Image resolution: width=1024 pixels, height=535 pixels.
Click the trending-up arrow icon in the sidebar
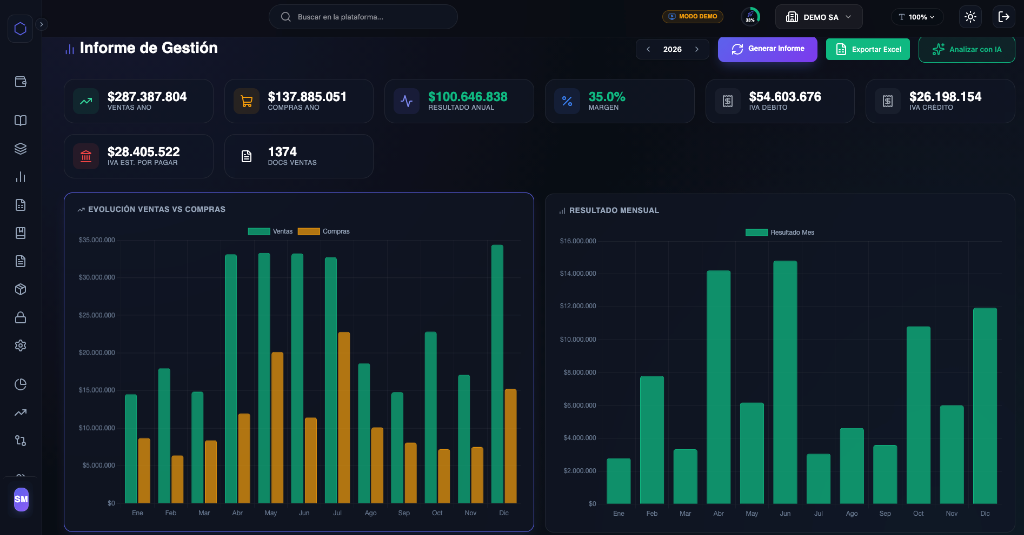pos(20,412)
